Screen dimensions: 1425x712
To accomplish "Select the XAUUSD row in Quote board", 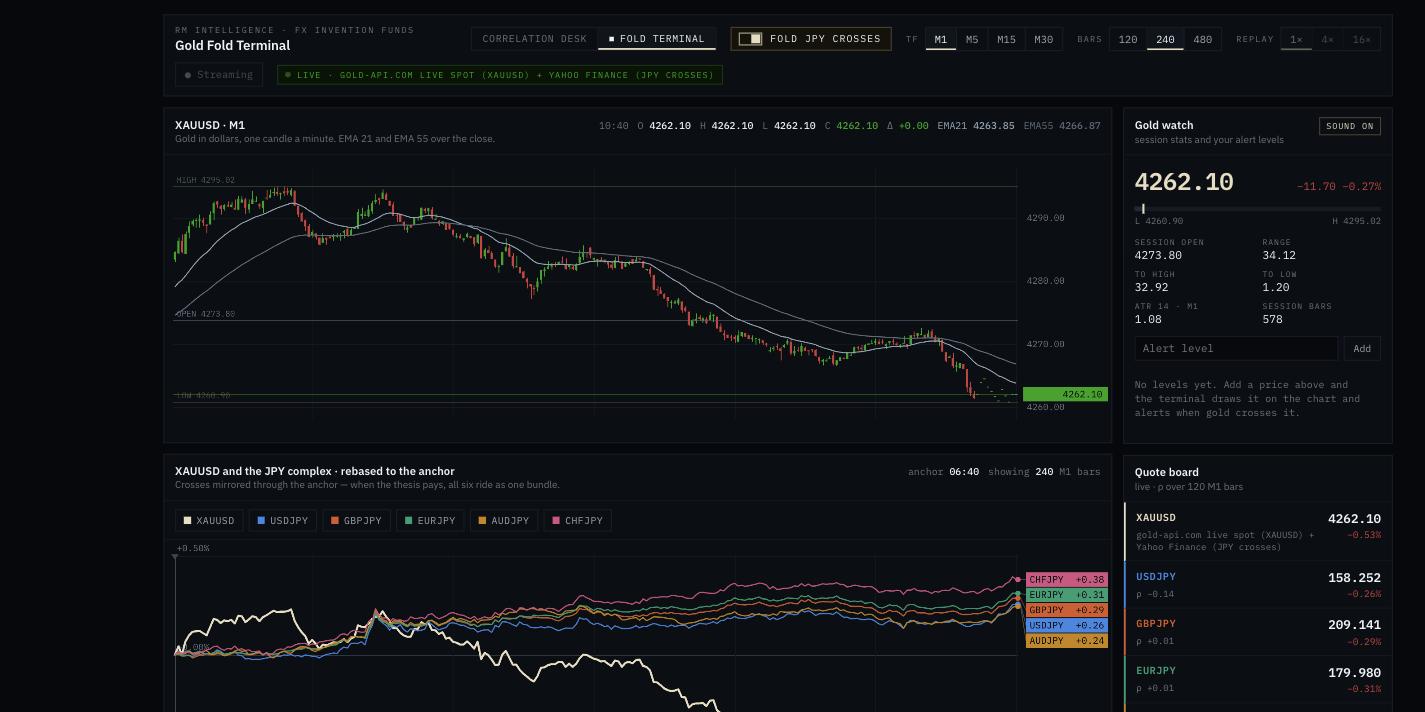I will pyautogui.click(x=1258, y=531).
